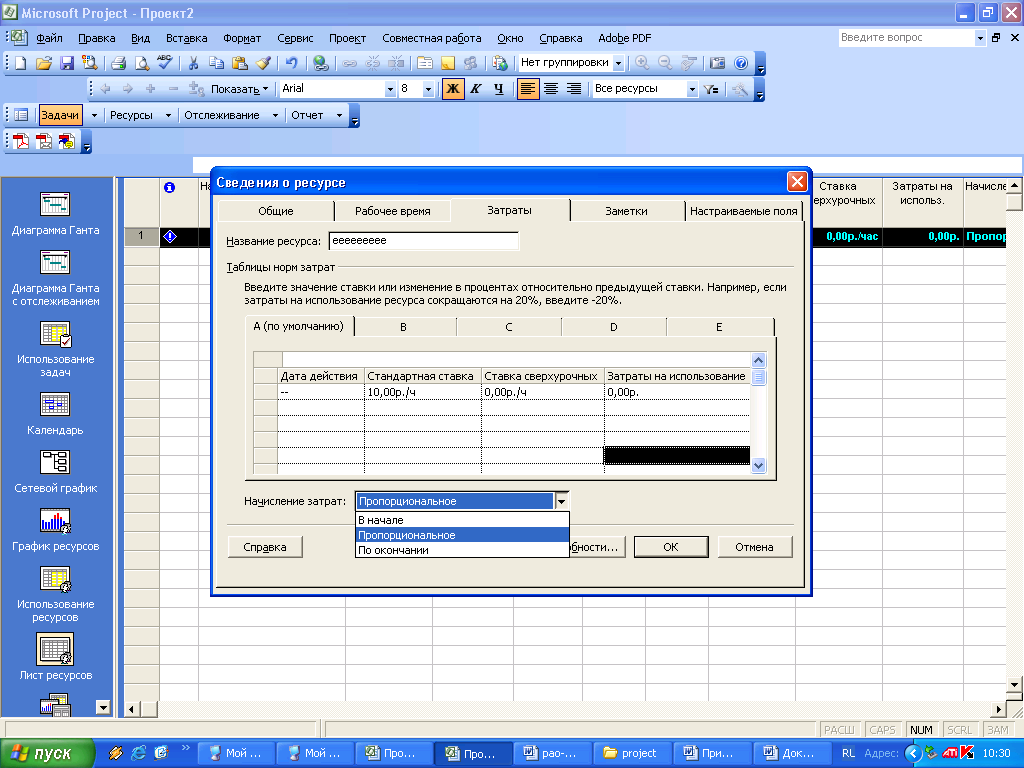Screen dimensions: 1024x768
Task: Undo last action icon
Action: pos(291,63)
